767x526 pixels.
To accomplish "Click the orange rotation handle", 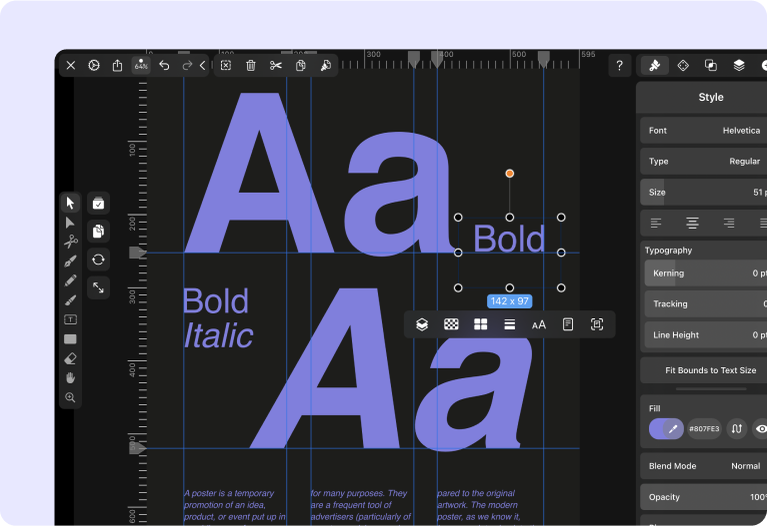I will point(510,173).
